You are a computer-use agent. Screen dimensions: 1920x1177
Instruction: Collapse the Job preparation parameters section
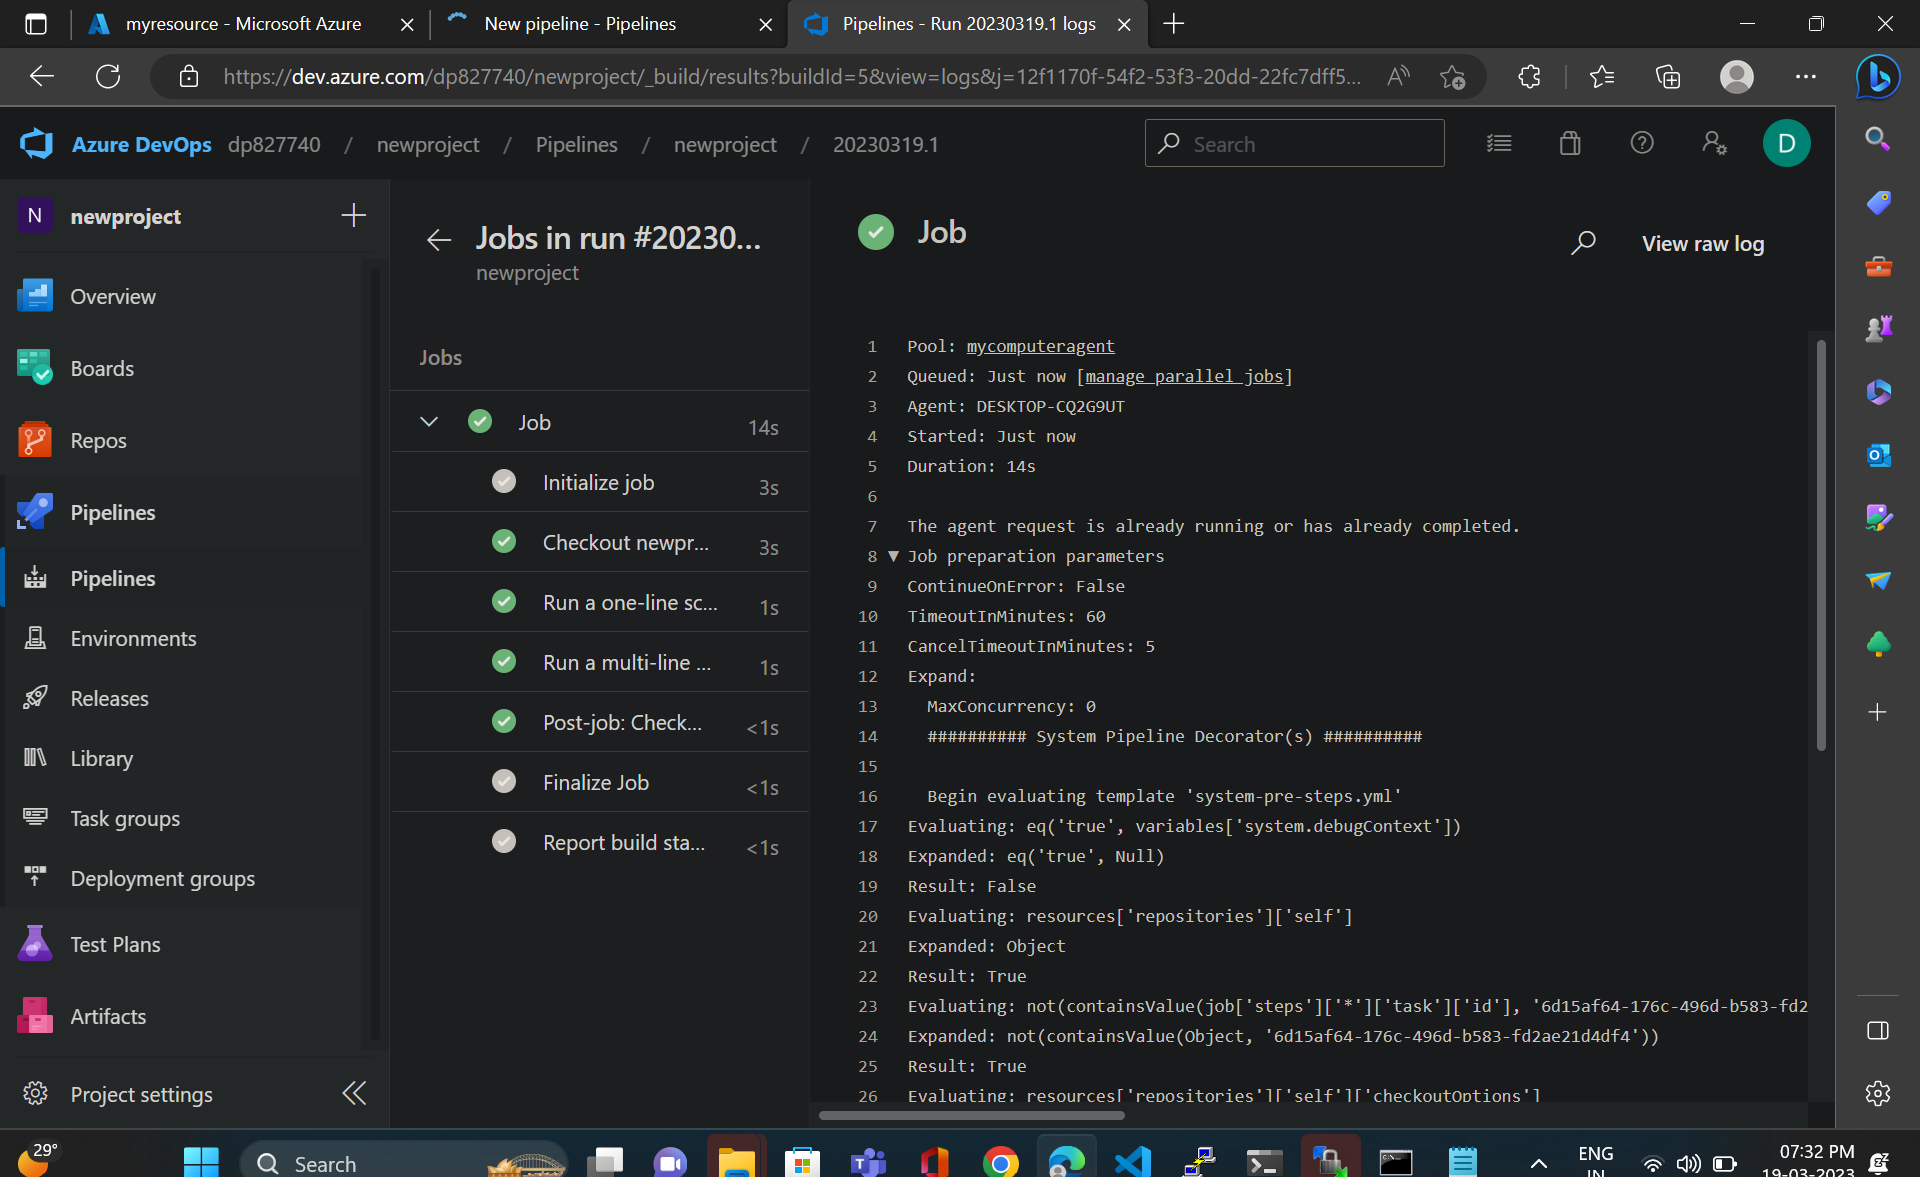(893, 557)
